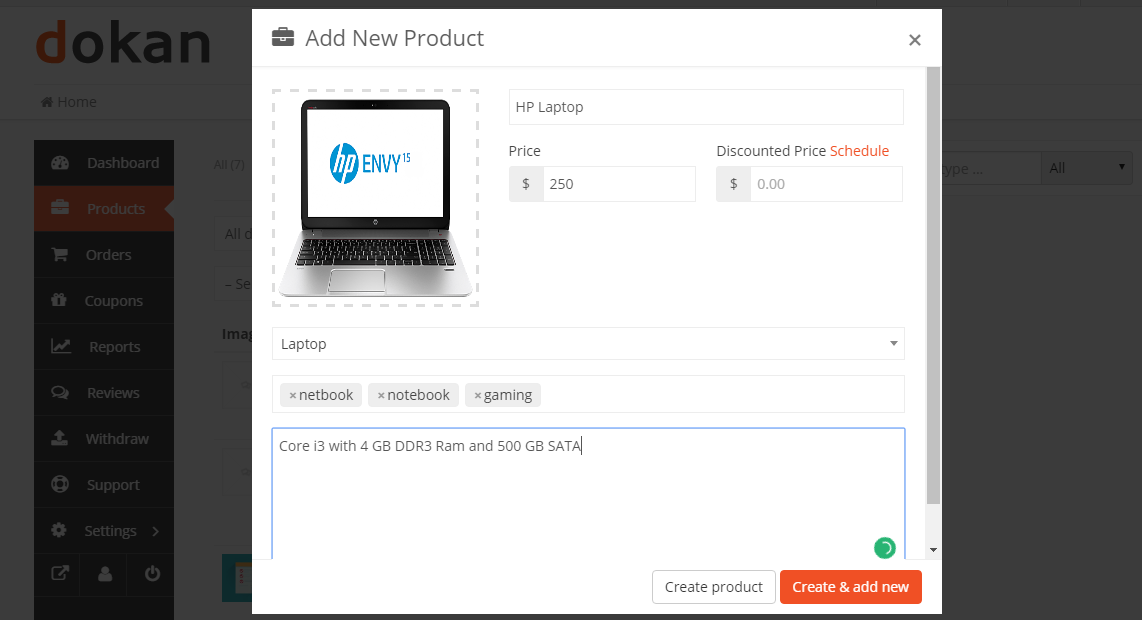Open the All filter dropdown behind dialog

tap(1087, 168)
